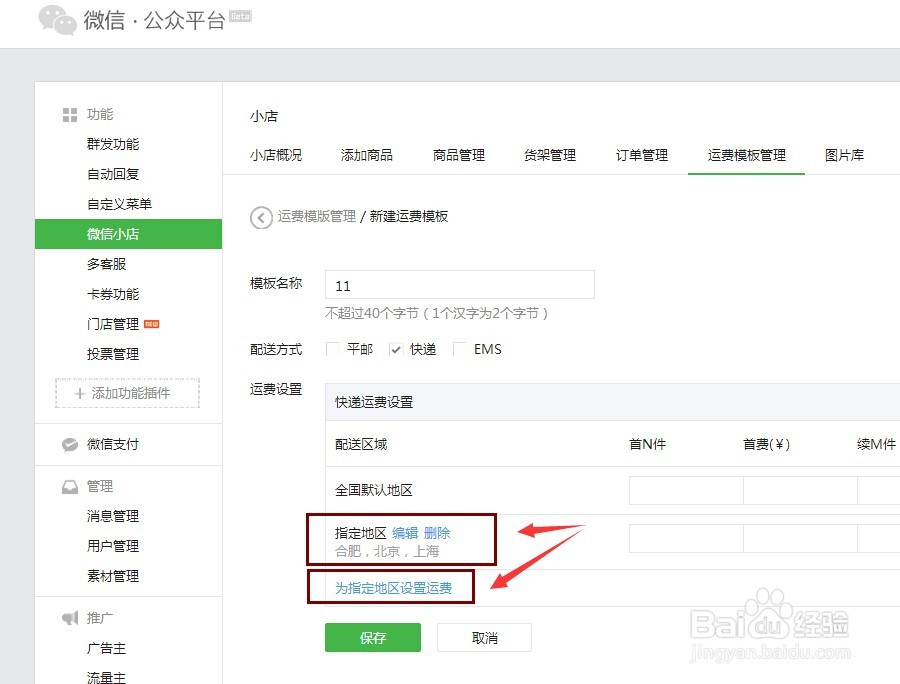
Task: Click 删除 link for 指定地区
Action: pos(437,533)
